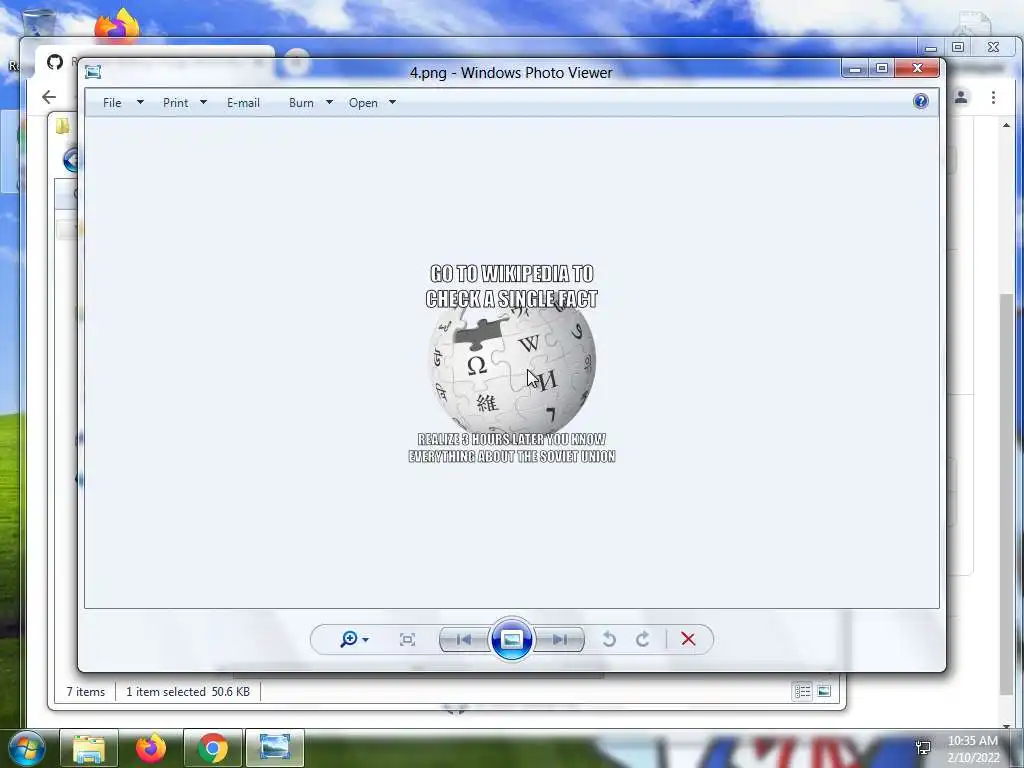Go to the next photo
Image resolution: width=1024 pixels, height=768 pixels.
(x=560, y=639)
